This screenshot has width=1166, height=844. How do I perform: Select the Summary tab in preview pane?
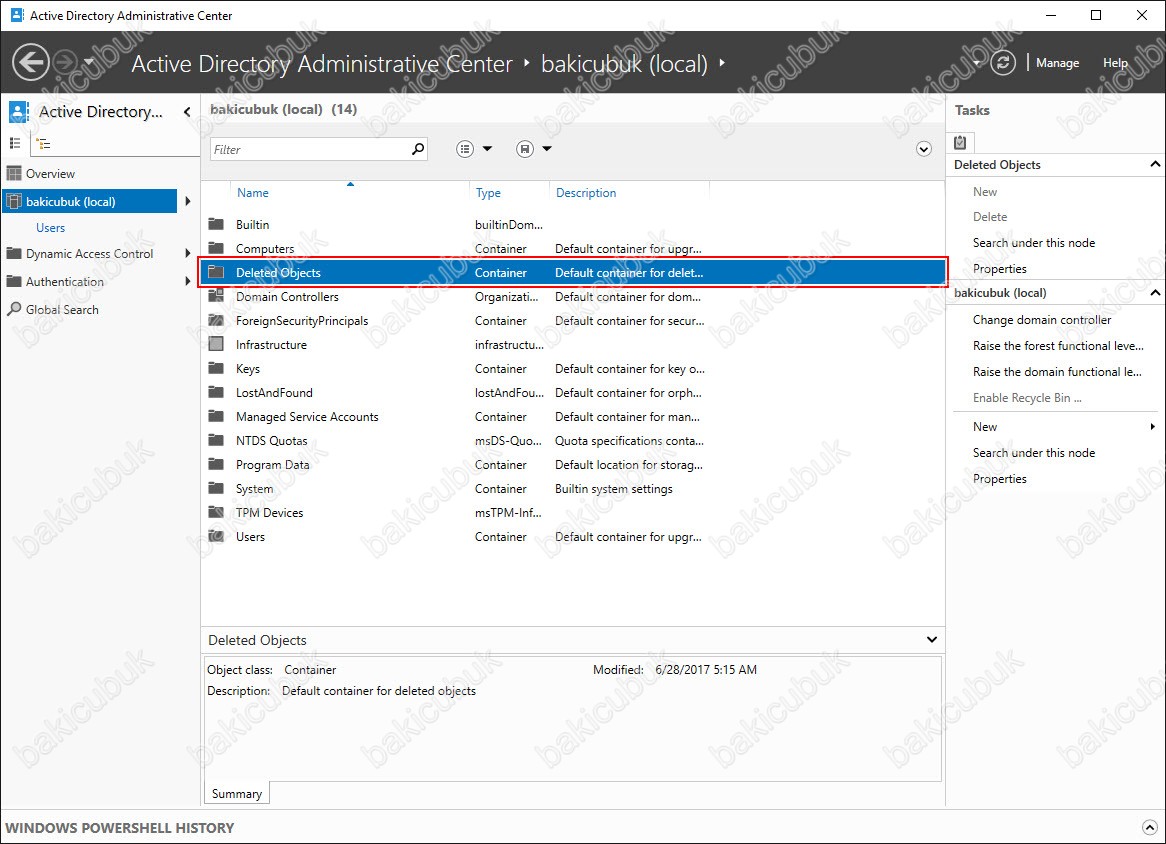tap(236, 793)
